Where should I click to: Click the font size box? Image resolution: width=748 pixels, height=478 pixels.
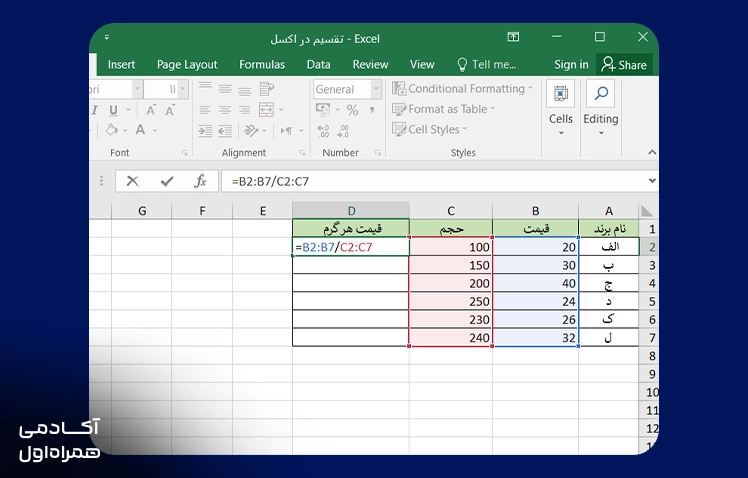pos(161,89)
